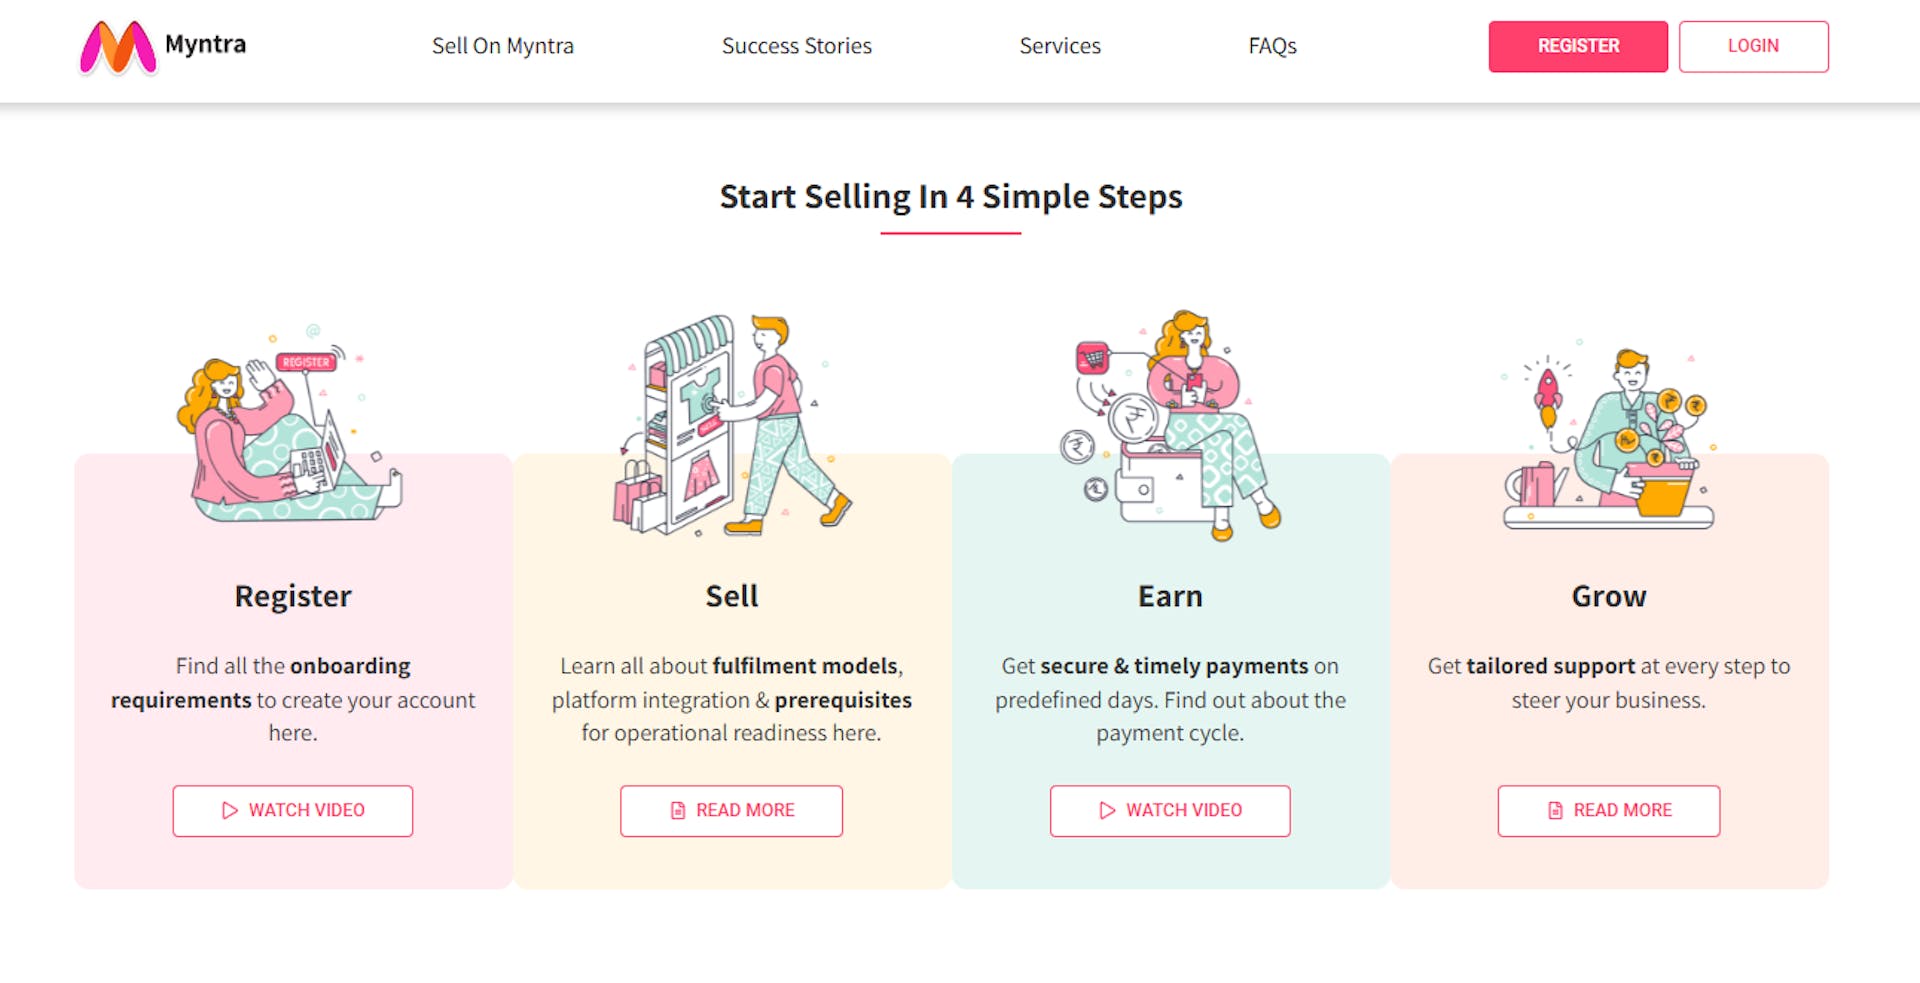Click Read More under Sell step
This screenshot has height=983, width=1920.
click(731, 811)
